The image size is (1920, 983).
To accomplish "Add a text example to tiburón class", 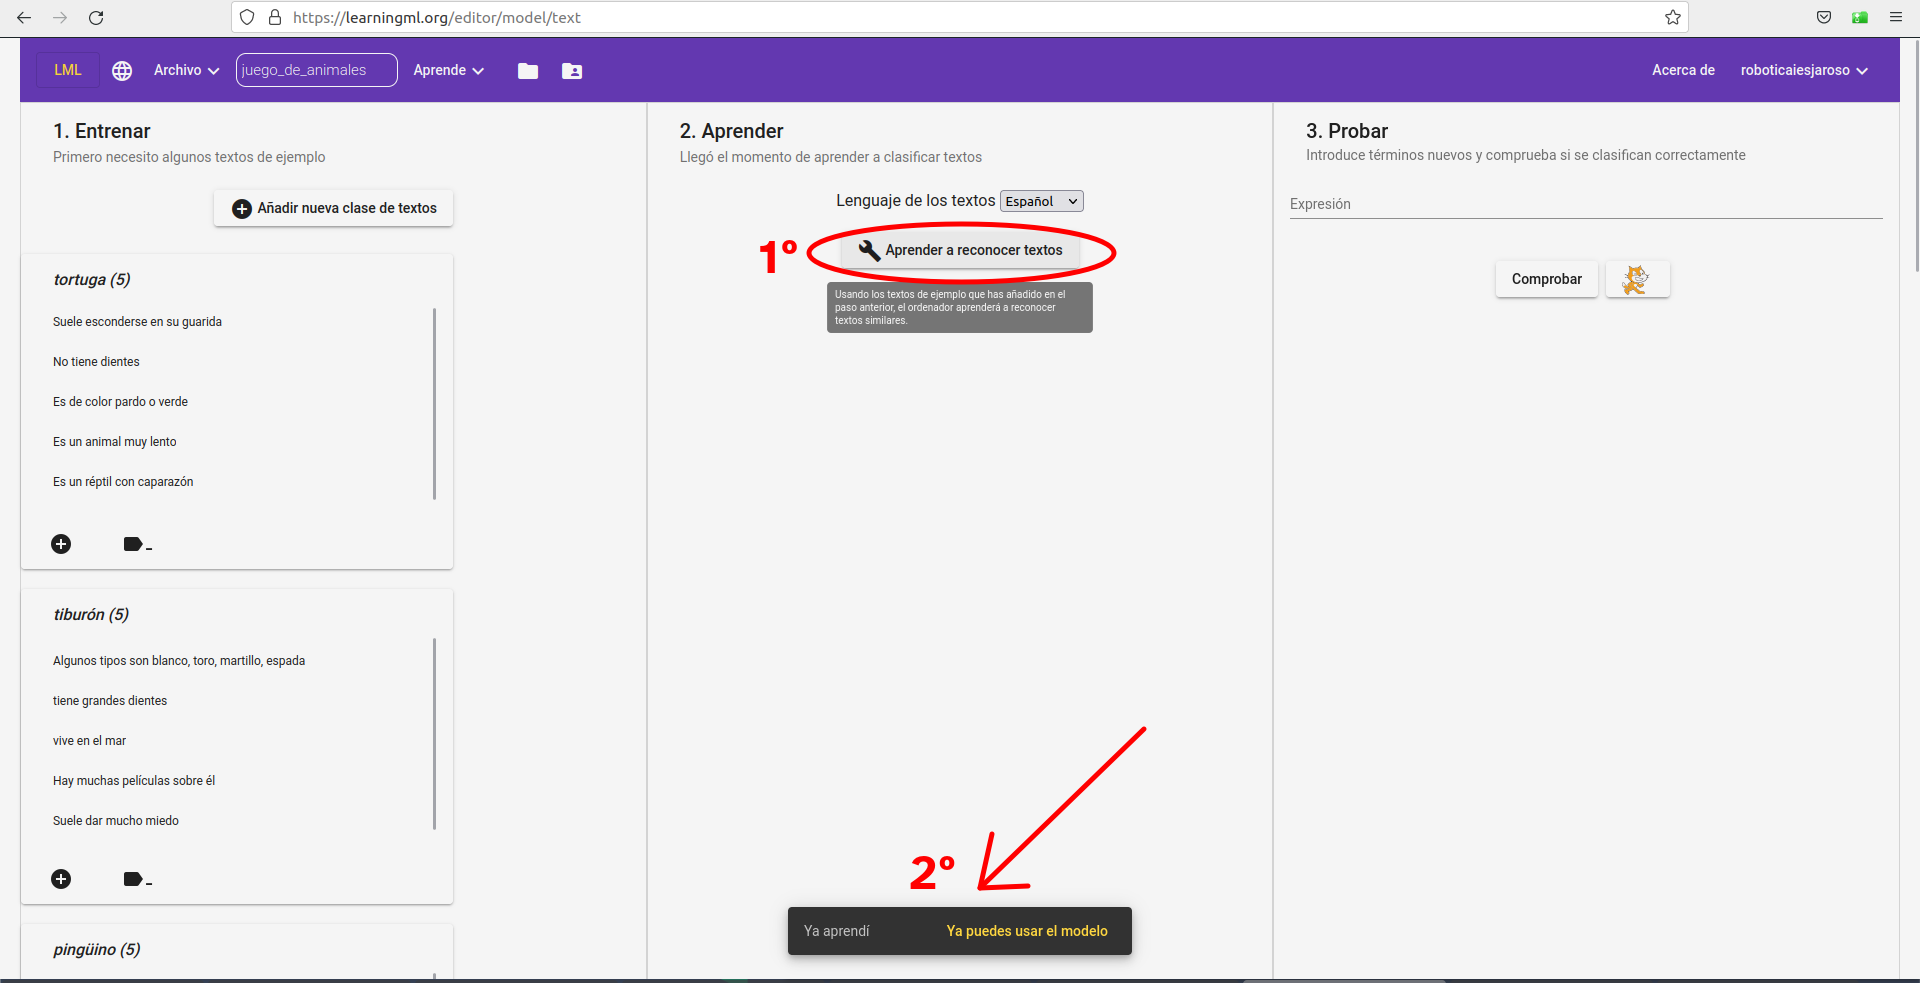I will [61, 879].
